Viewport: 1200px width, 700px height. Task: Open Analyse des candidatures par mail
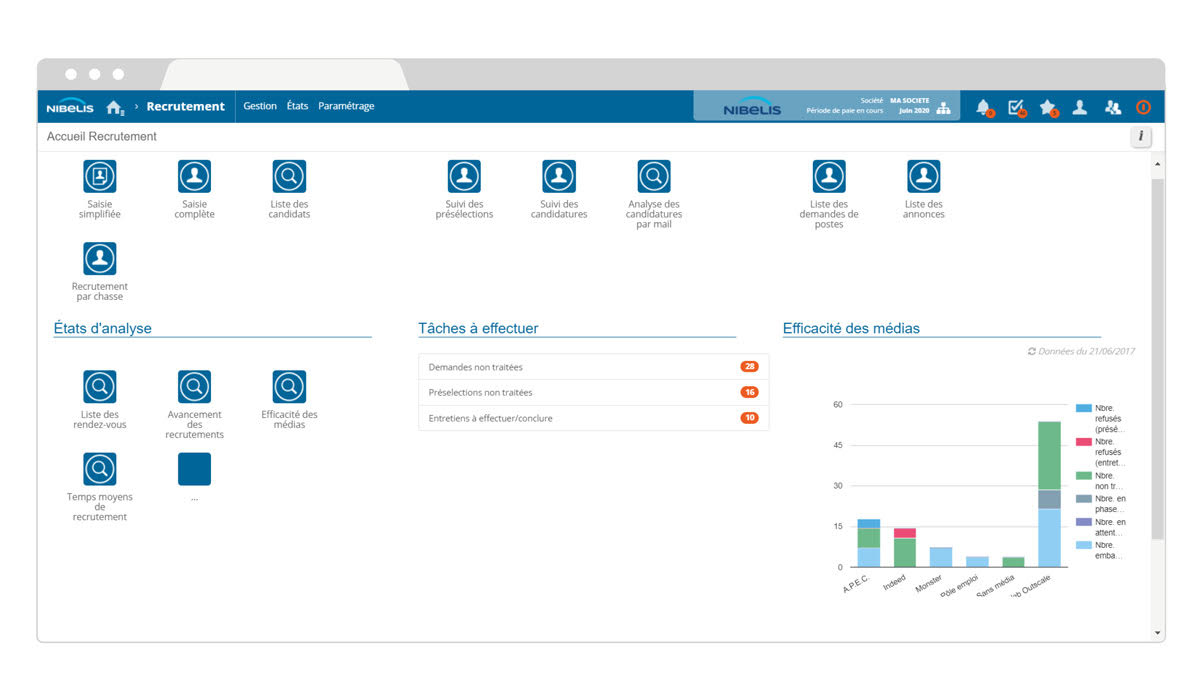pyautogui.click(x=654, y=177)
